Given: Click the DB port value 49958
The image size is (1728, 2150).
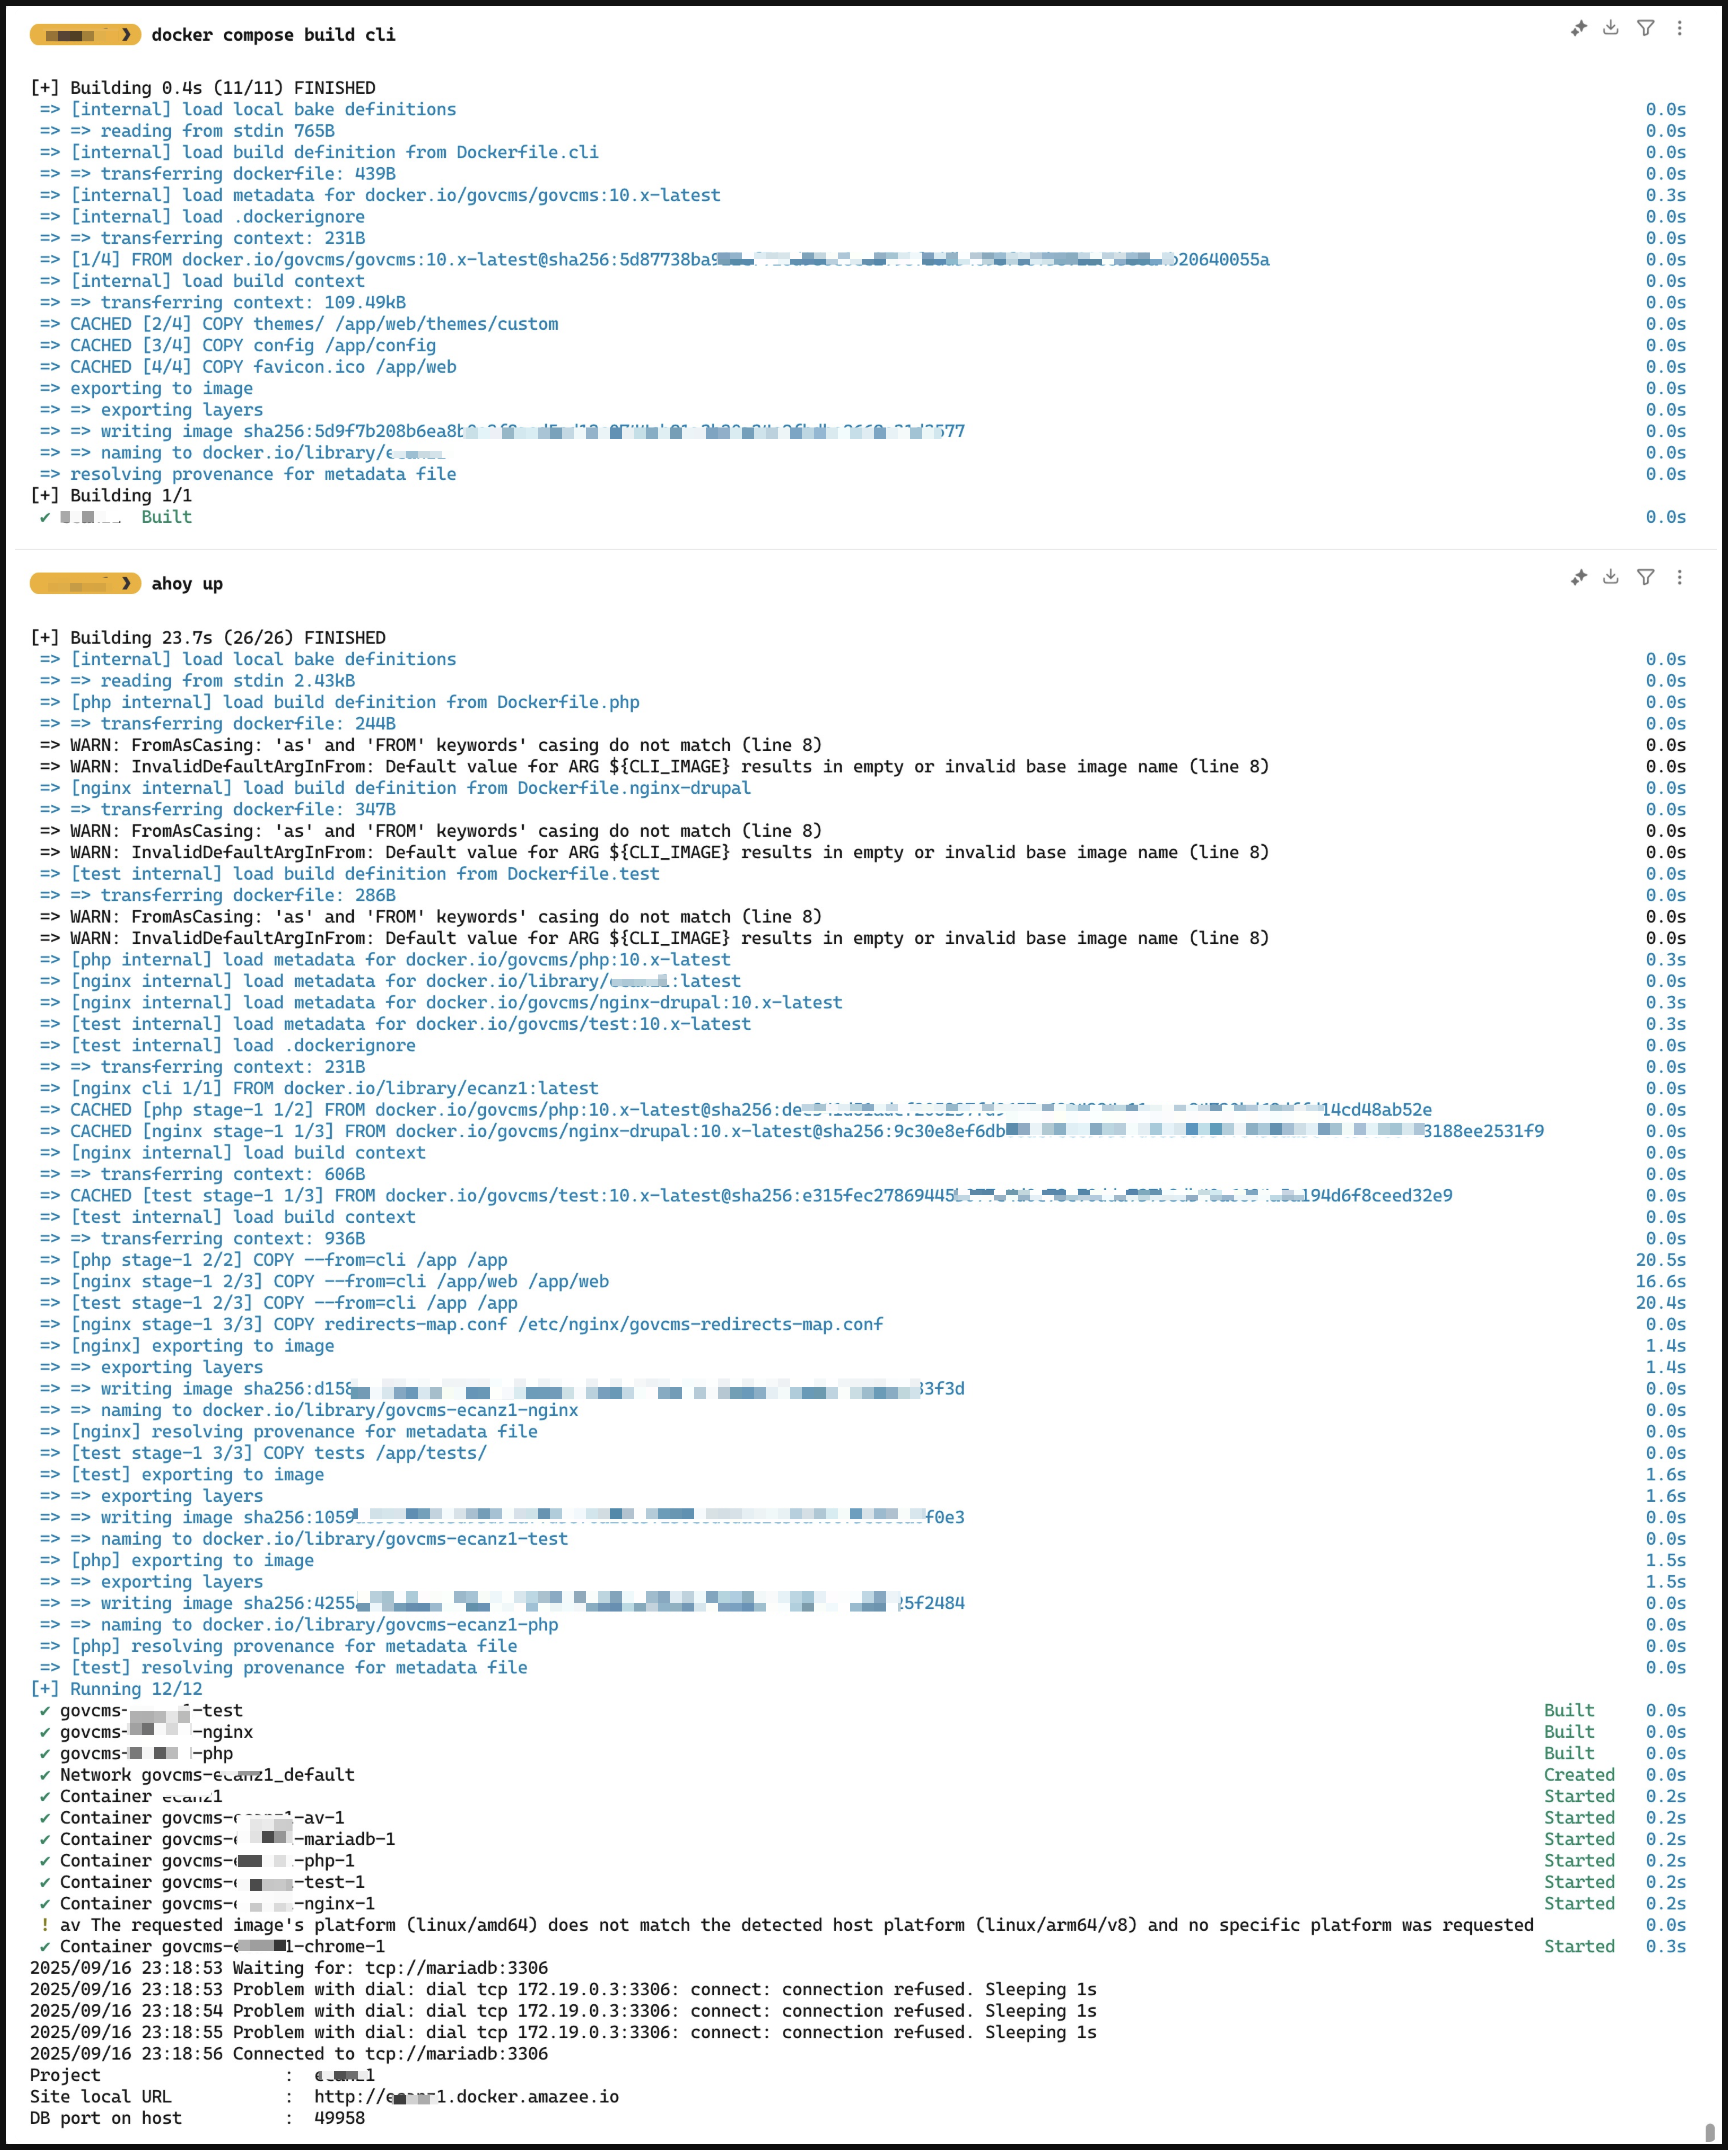Looking at the screenshot, I should point(340,2118).
